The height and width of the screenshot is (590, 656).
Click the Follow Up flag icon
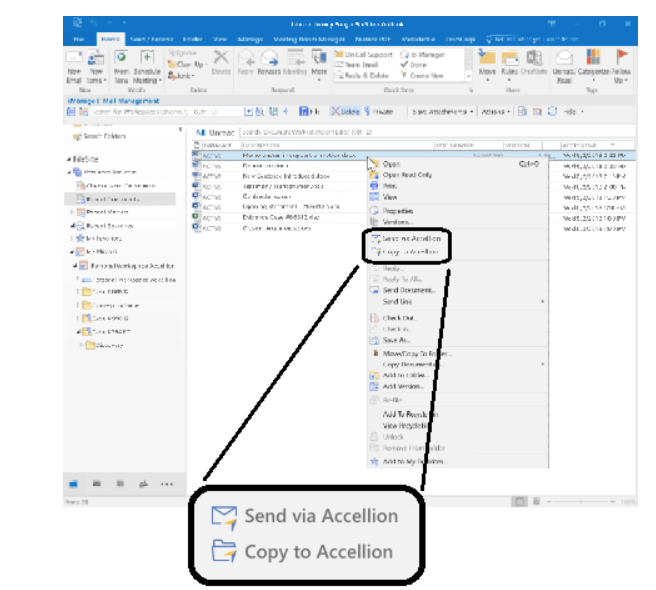click(622, 62)
